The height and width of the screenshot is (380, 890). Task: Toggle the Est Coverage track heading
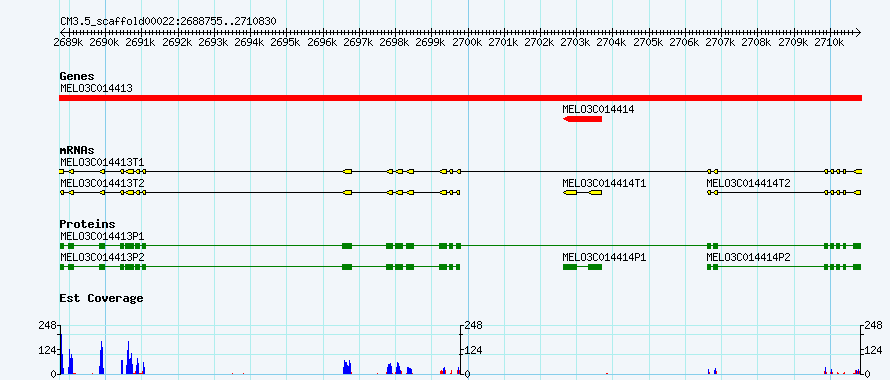click(101, 298)
